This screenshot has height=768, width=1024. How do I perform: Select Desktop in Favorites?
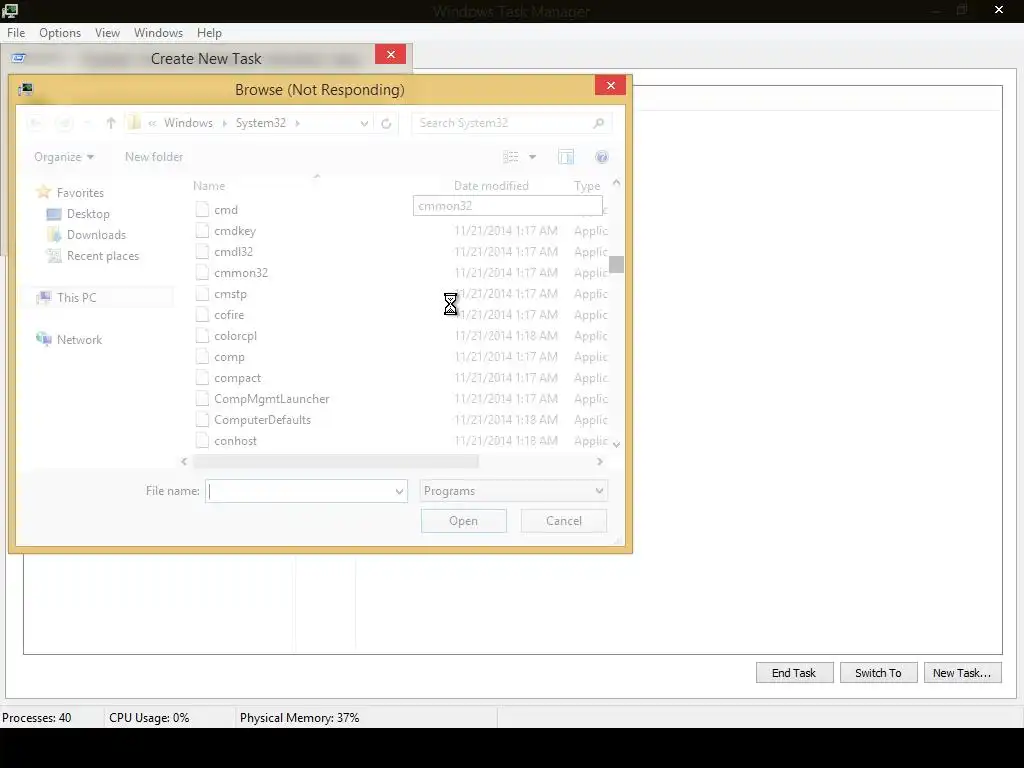point(88,214)
